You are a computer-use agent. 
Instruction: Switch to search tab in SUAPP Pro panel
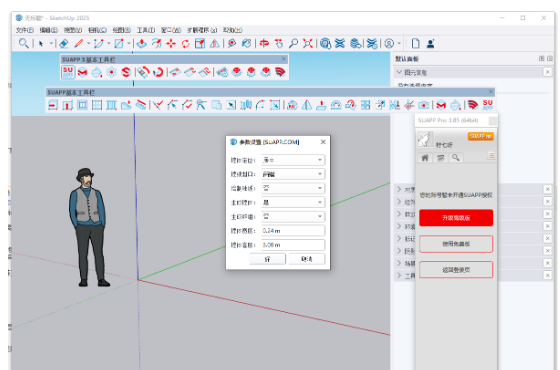pyautogui.click(x=456, y=158)
